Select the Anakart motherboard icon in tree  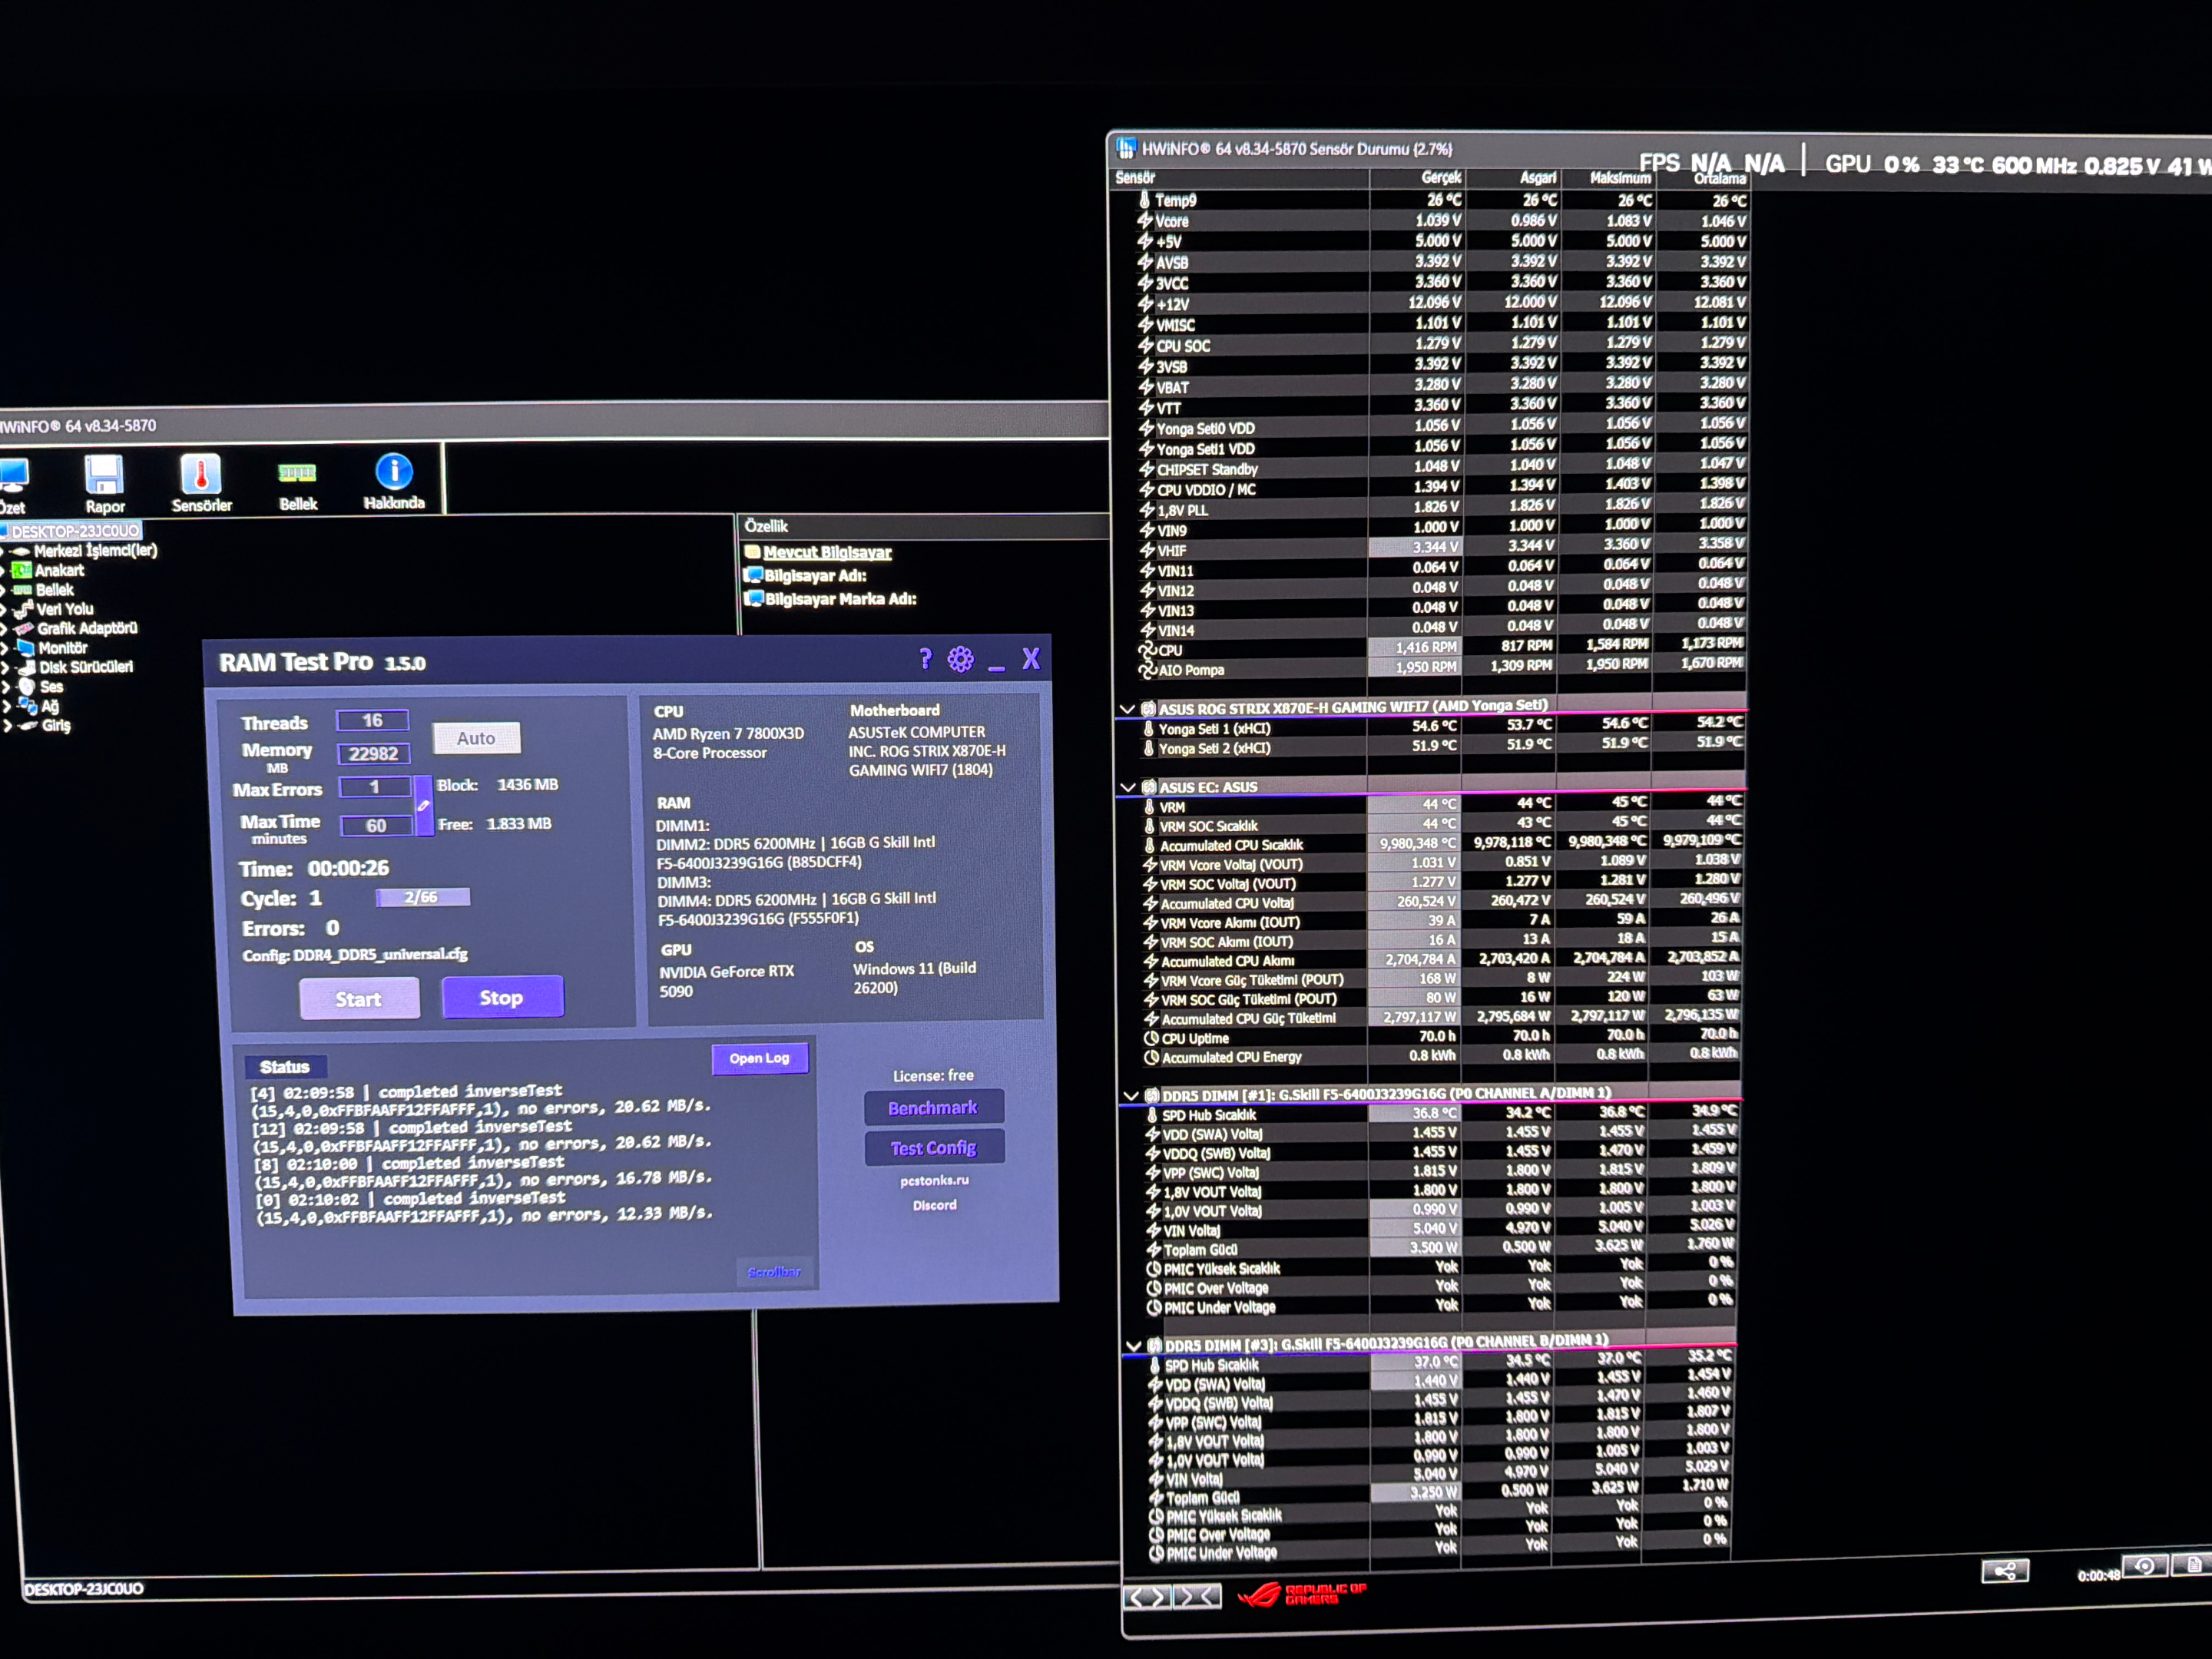click(x=21, y=570)
